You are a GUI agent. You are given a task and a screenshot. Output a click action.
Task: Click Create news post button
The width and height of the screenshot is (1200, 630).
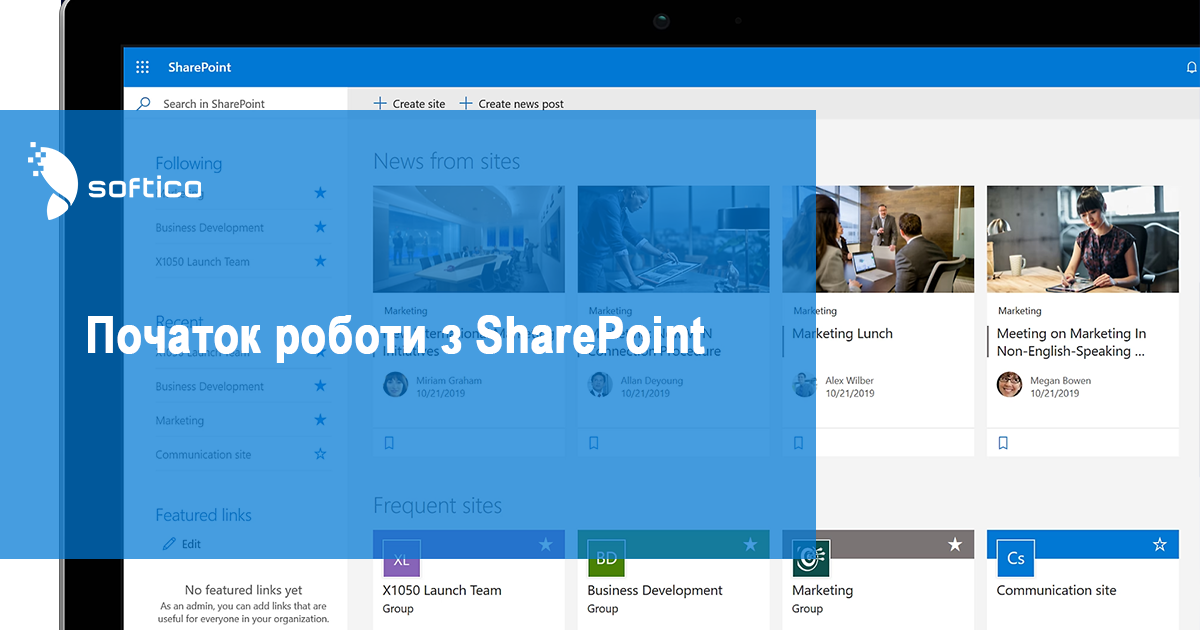(511, 104)
